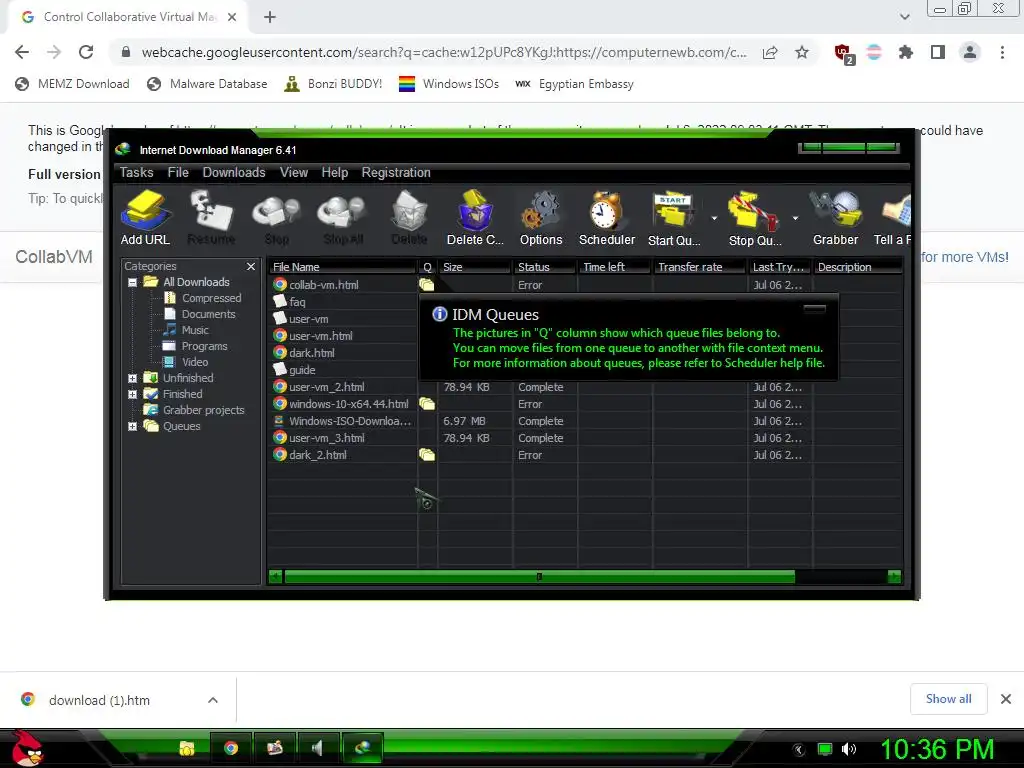Screen dimensions: 1024x768
Task: Open options arrow for download (1).htm
Action: pos(213,700)
